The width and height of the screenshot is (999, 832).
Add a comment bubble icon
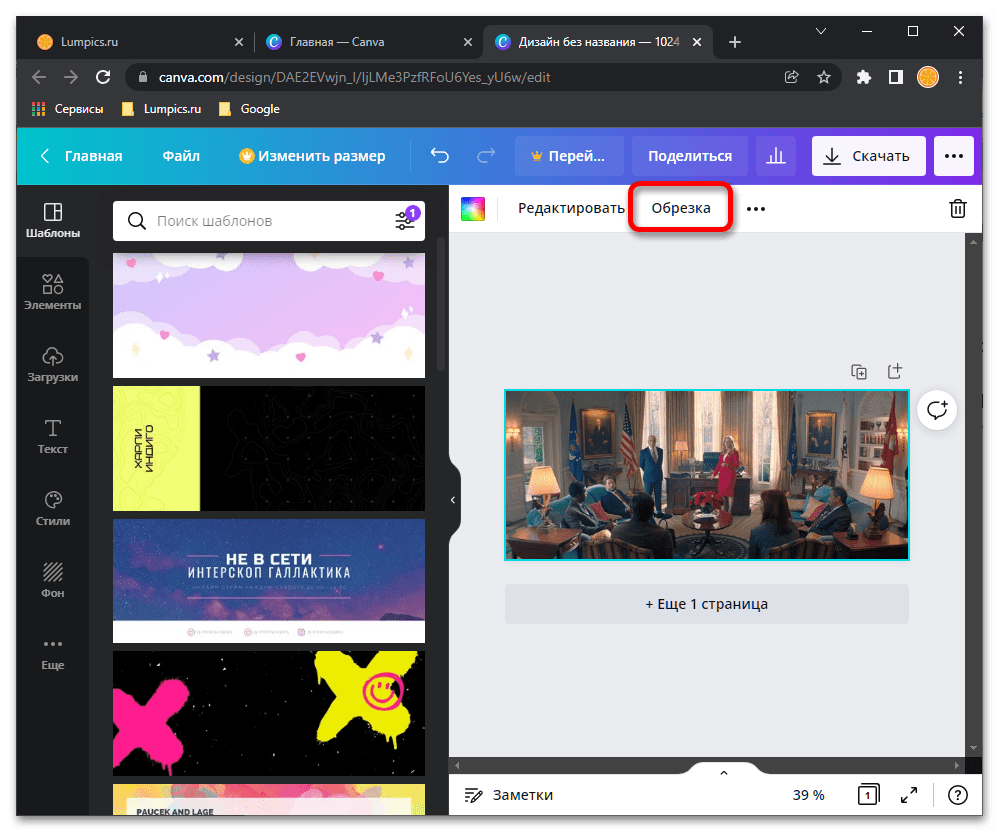click(937, 410)
